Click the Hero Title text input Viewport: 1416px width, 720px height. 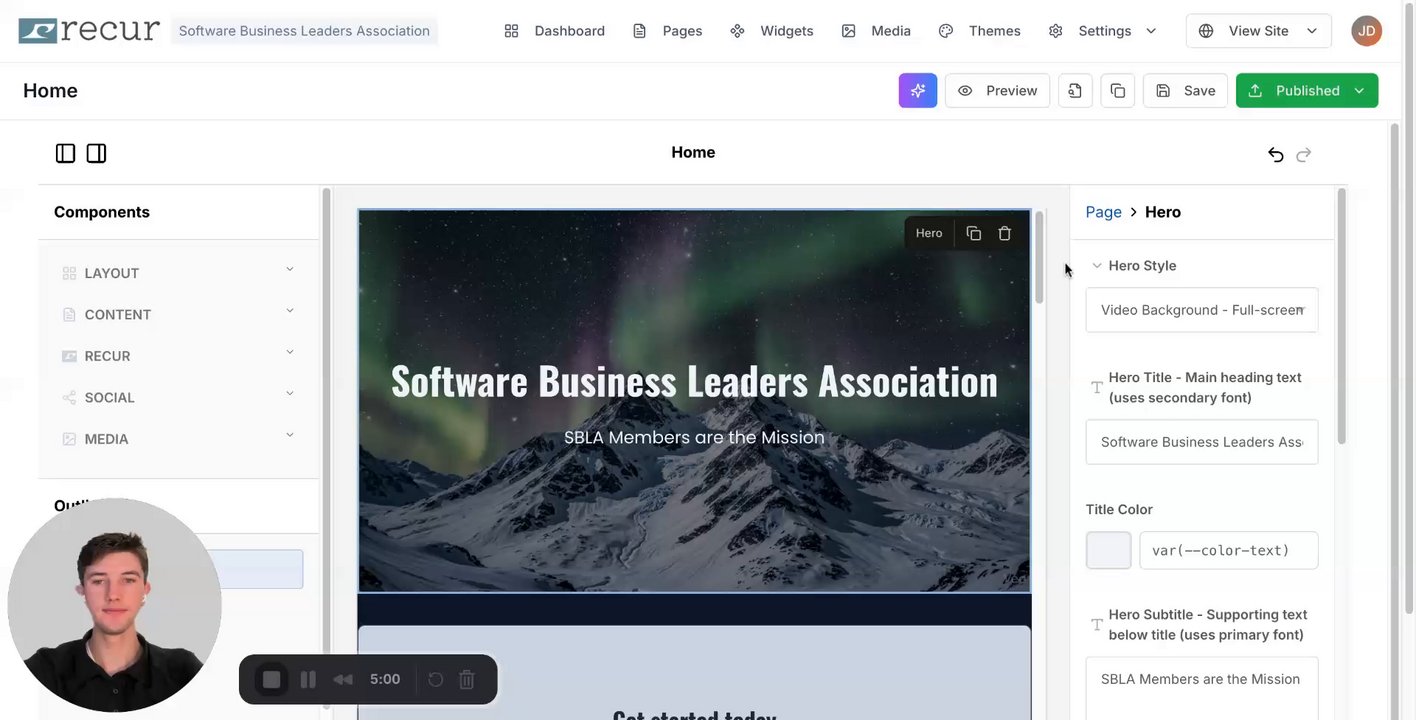tap(1202, 442)
